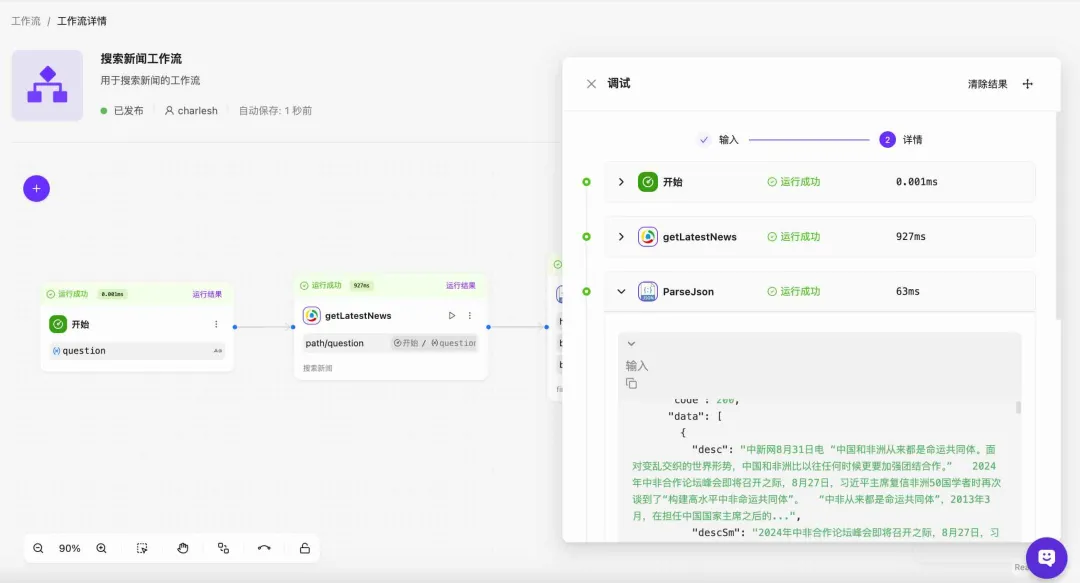
Task: Click the 工作流 breadcrumb link
Action: [x=25, y=21]
